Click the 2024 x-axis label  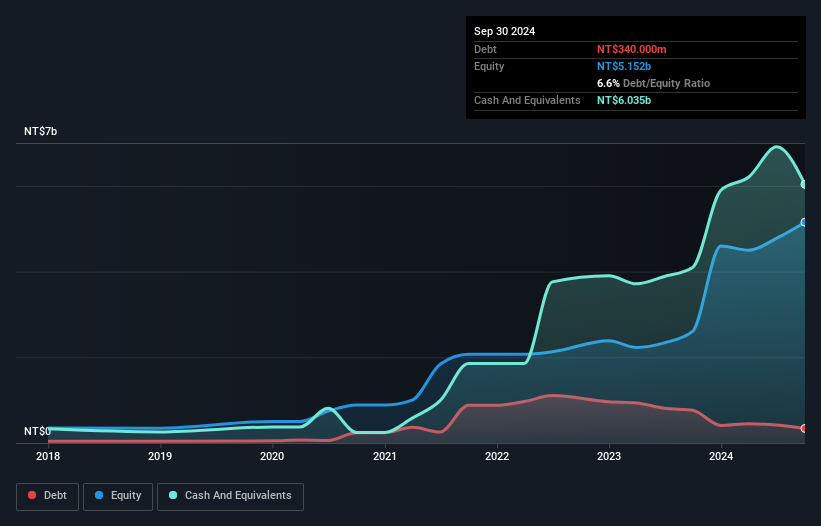click(721, 456)
